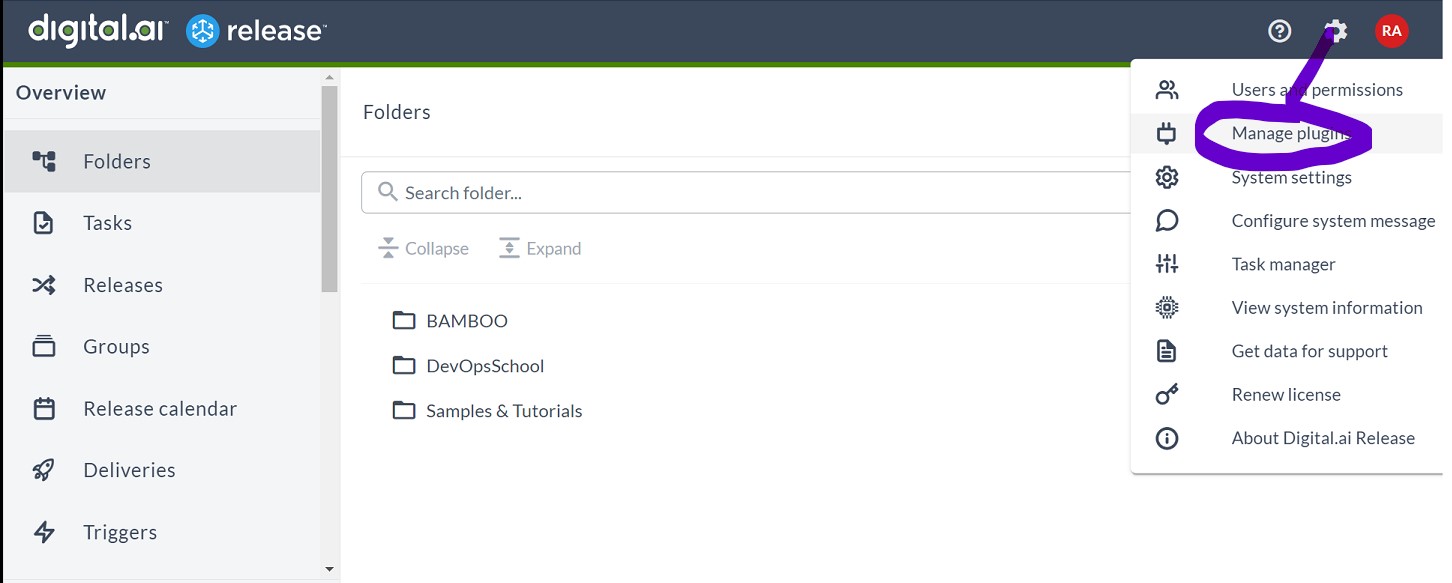Click the Release calendar icon

click(44, 408)
